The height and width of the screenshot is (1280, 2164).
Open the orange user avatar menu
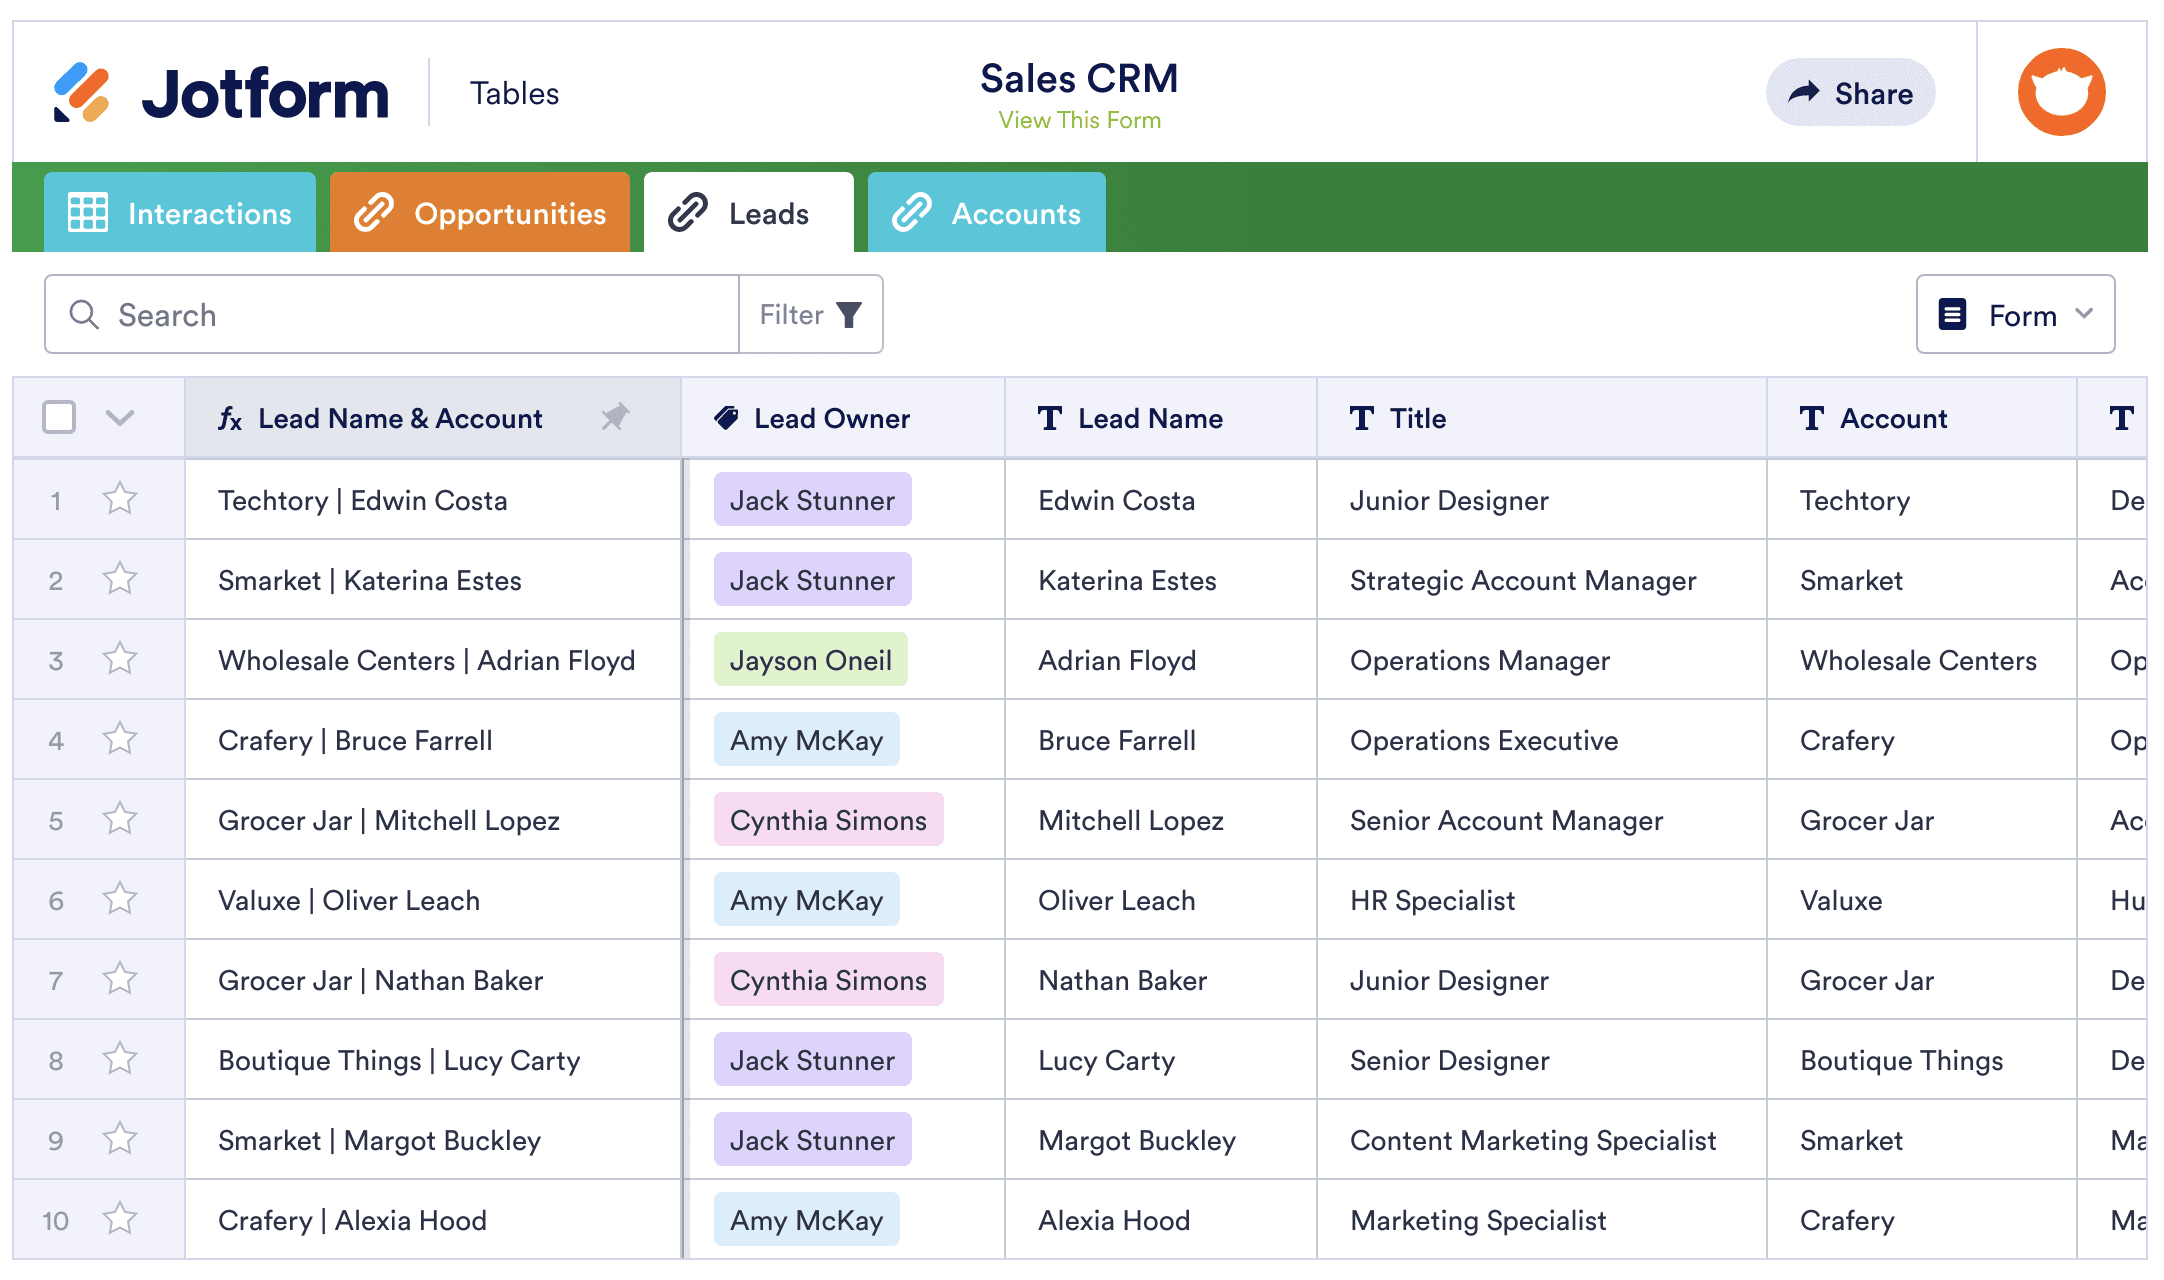pyautogui.click(x=2061, y=92)
